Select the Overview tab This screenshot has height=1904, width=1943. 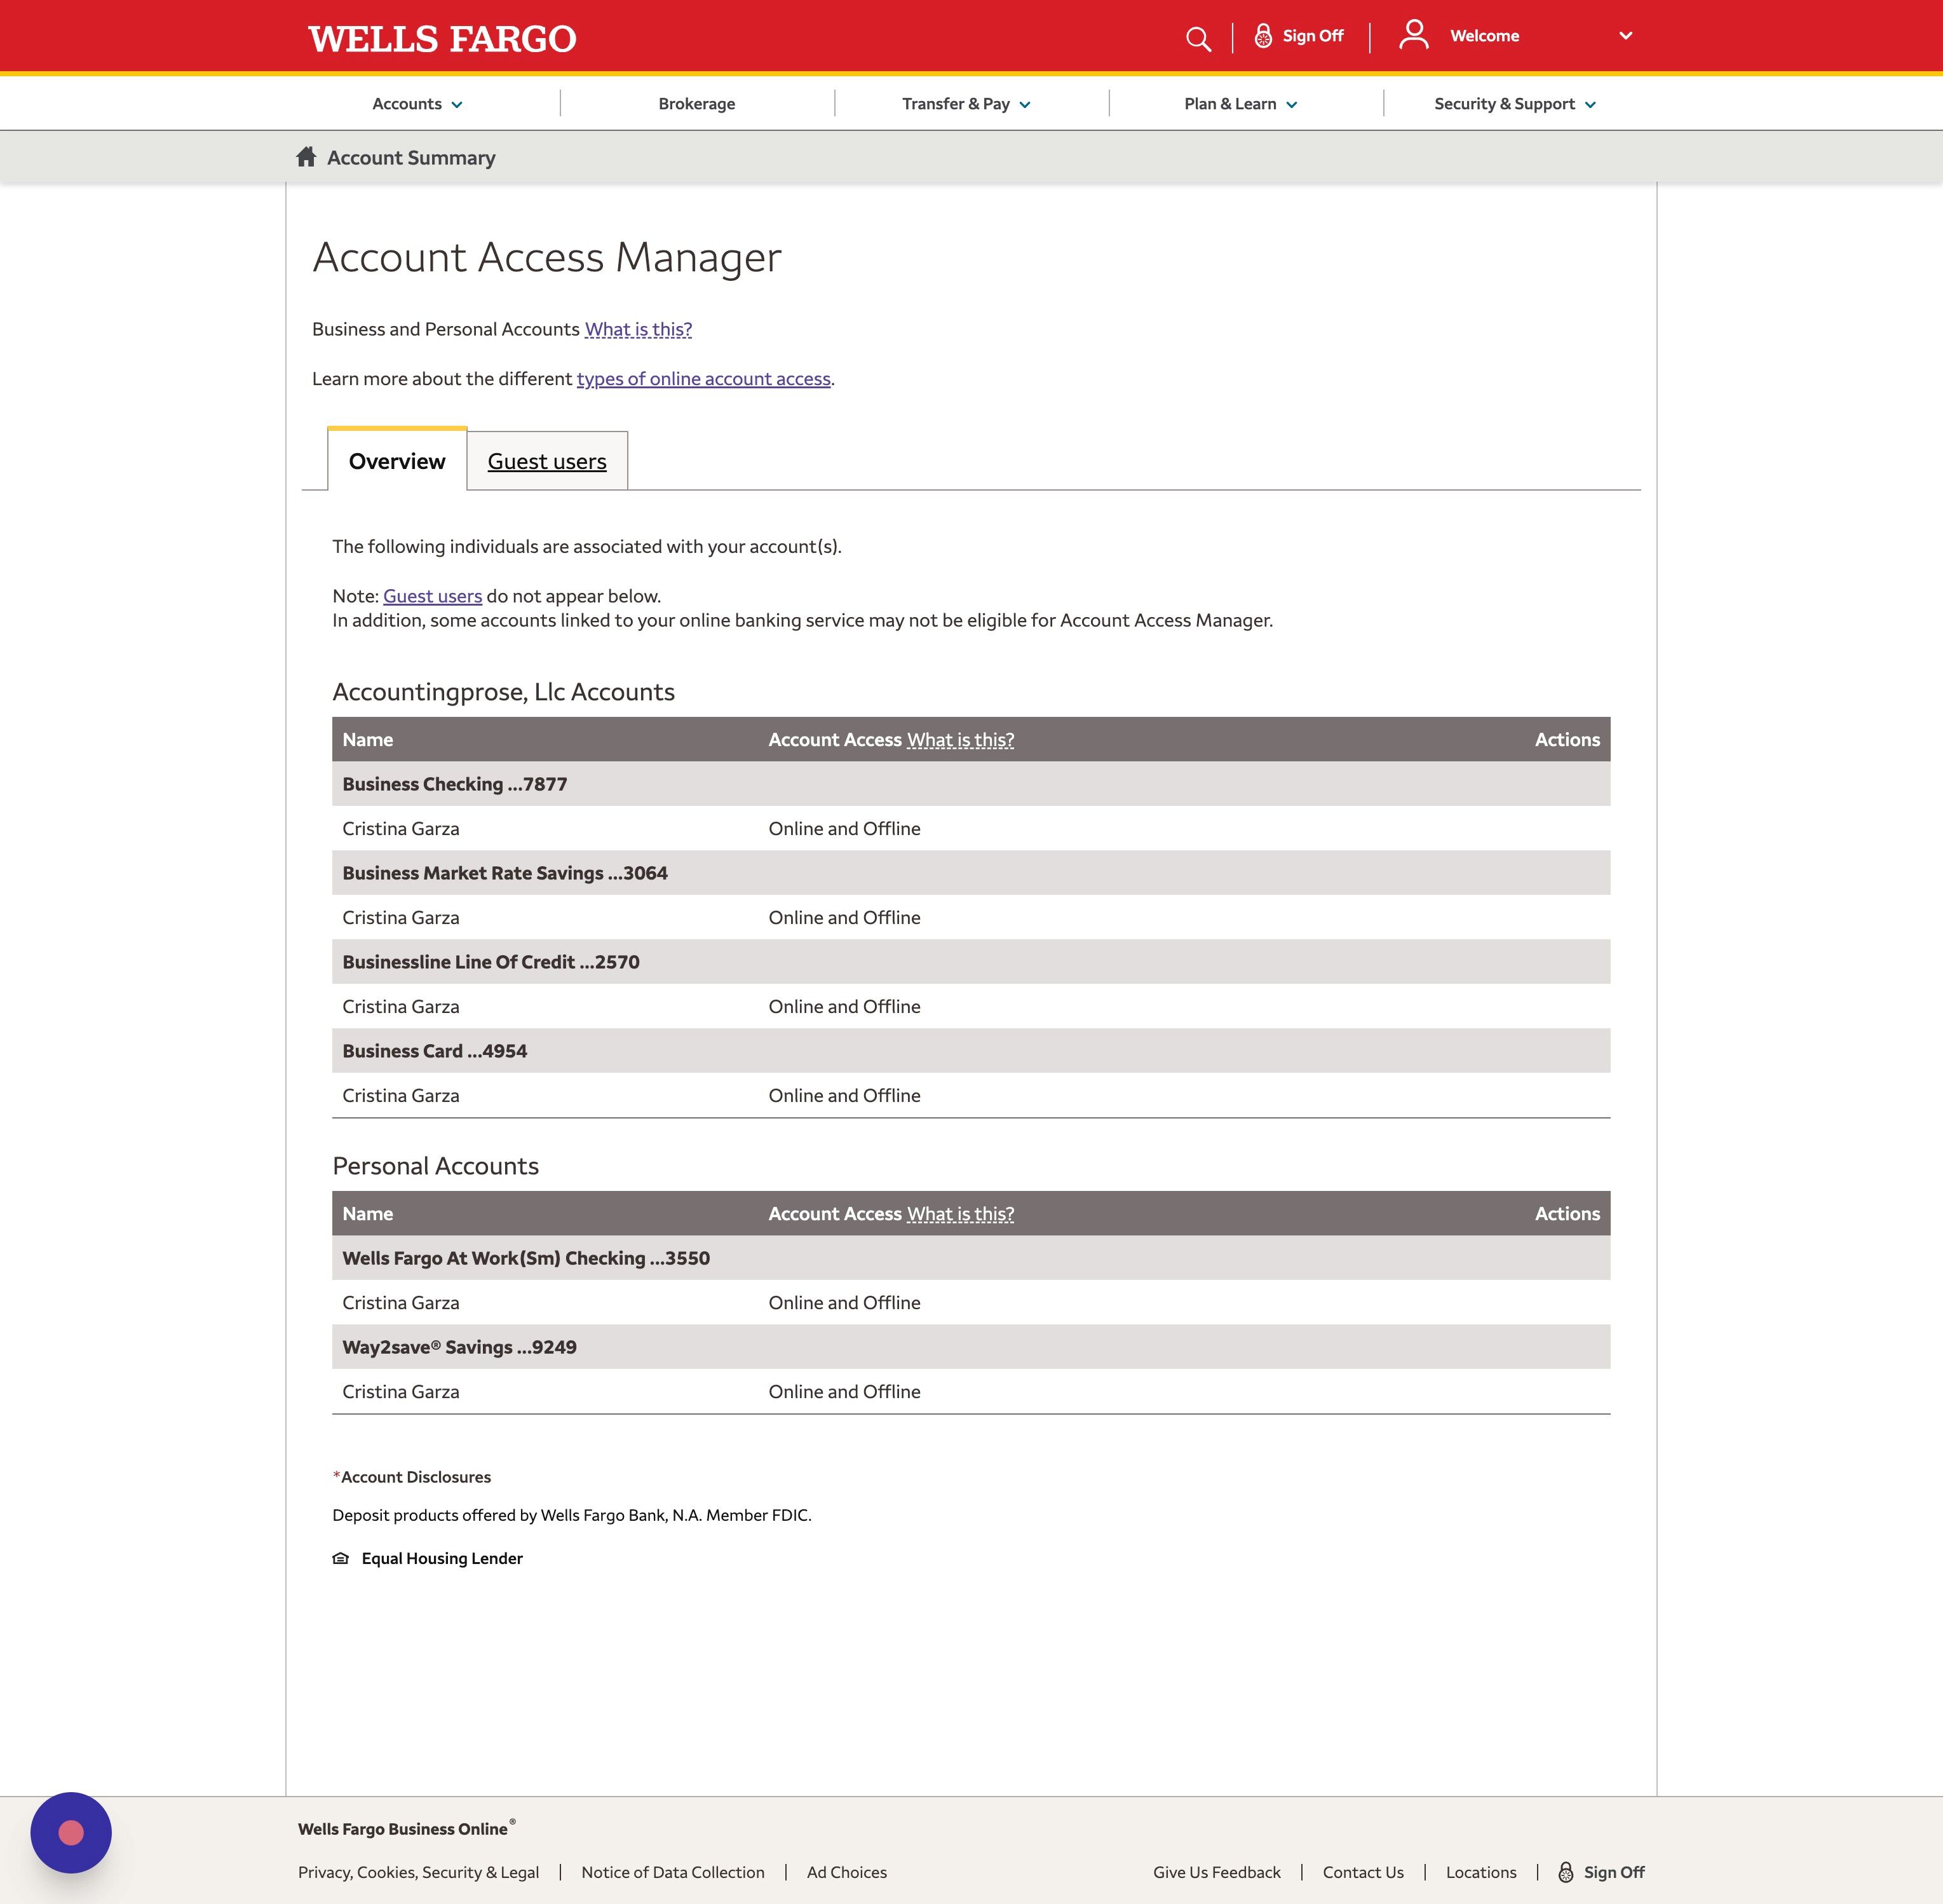[396, 461]
